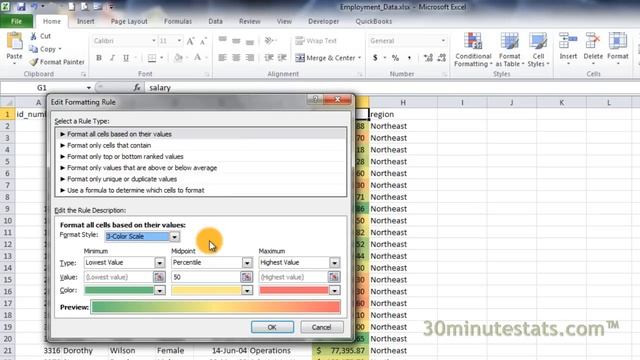Screen dimensions: 640x360
Task: Apply Comma Style format
Action: coord(409,58)
